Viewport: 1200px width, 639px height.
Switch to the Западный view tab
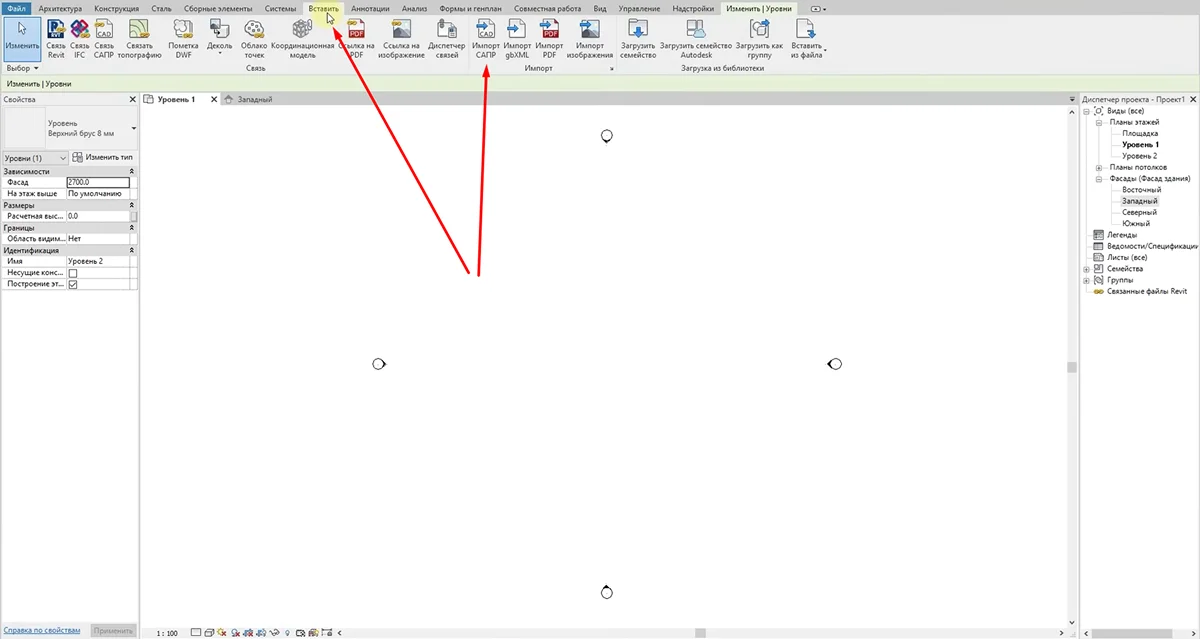(254, 99)
